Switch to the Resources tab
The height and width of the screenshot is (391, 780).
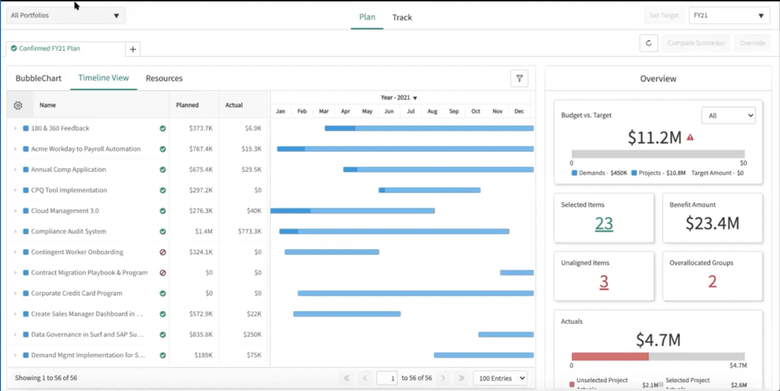164,78
